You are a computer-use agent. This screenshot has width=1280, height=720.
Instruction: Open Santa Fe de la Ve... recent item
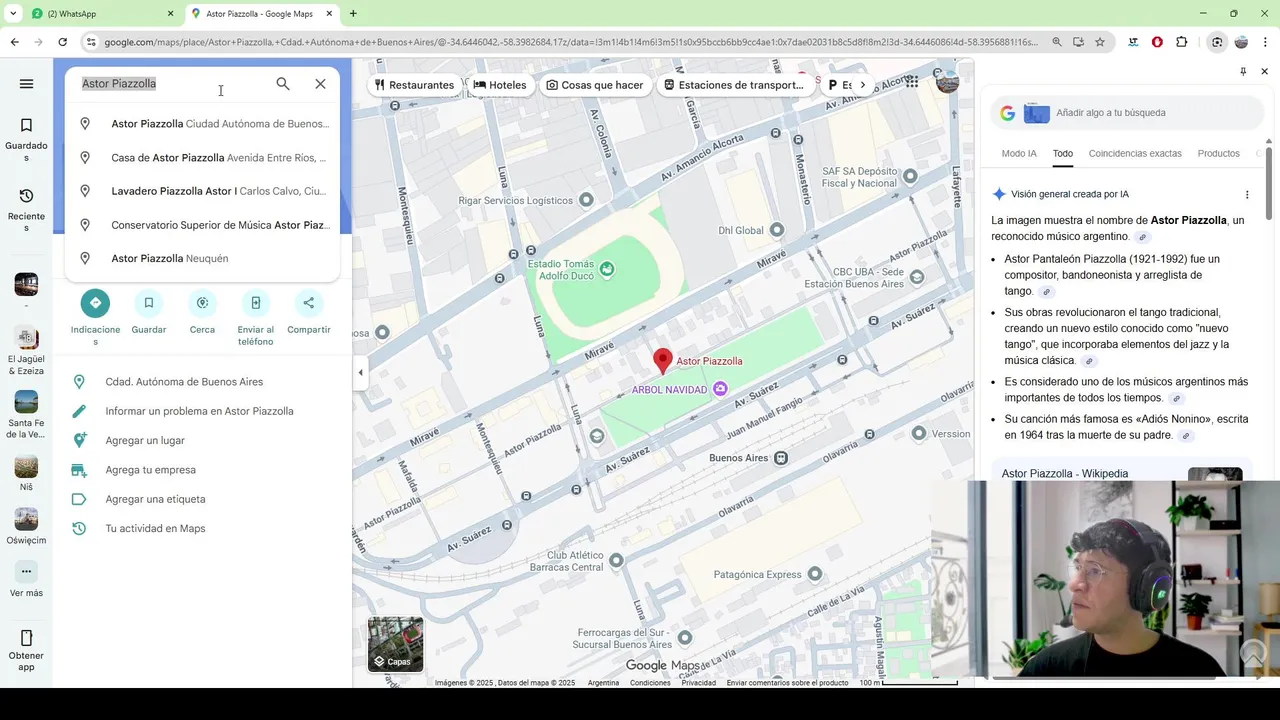26,415
